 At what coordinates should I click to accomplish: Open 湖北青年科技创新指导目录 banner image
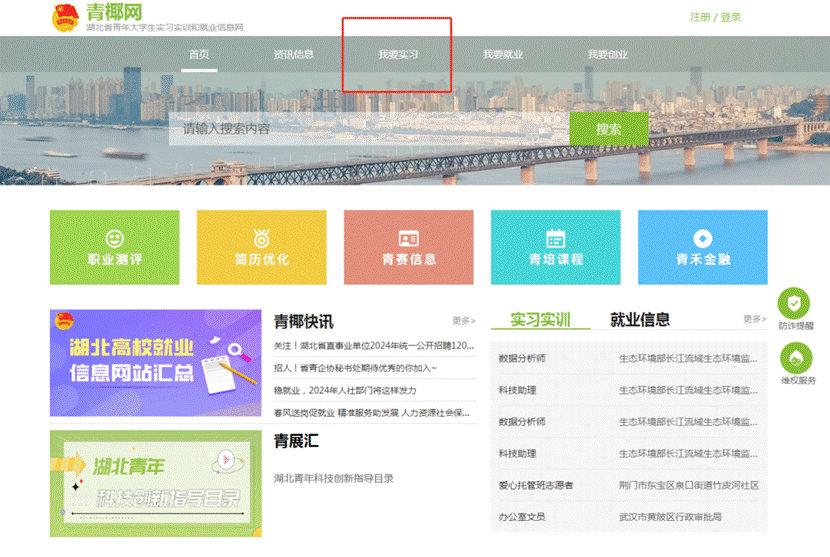click(x=156, y=483)
